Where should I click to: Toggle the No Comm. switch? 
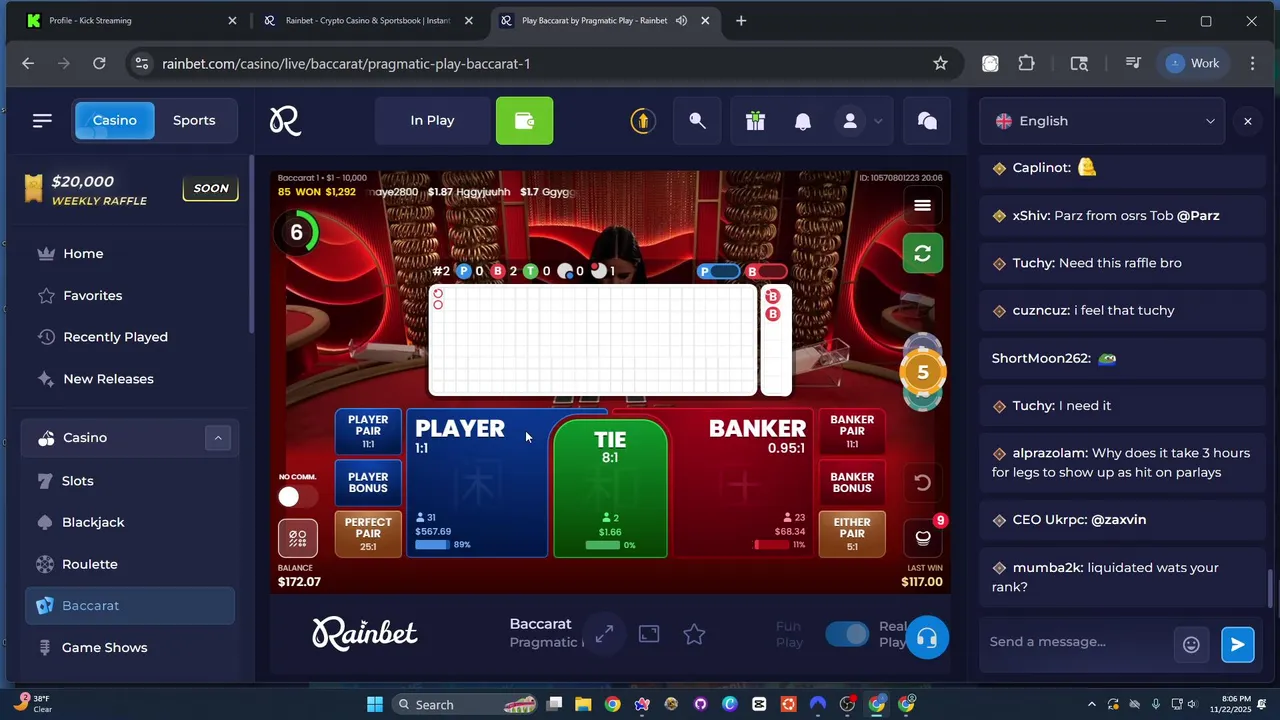point(297,496)
